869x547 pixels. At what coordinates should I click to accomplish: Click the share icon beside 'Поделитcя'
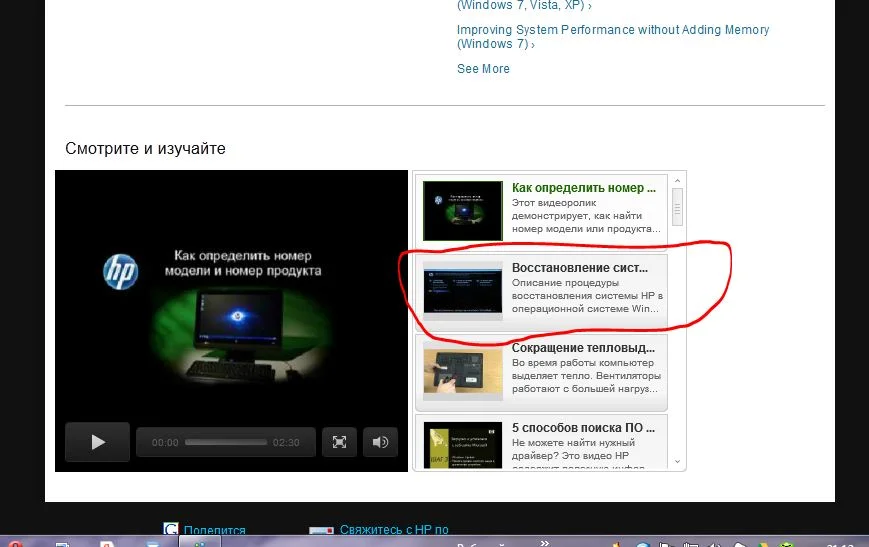pyautogui.click(x=171, y=529)
